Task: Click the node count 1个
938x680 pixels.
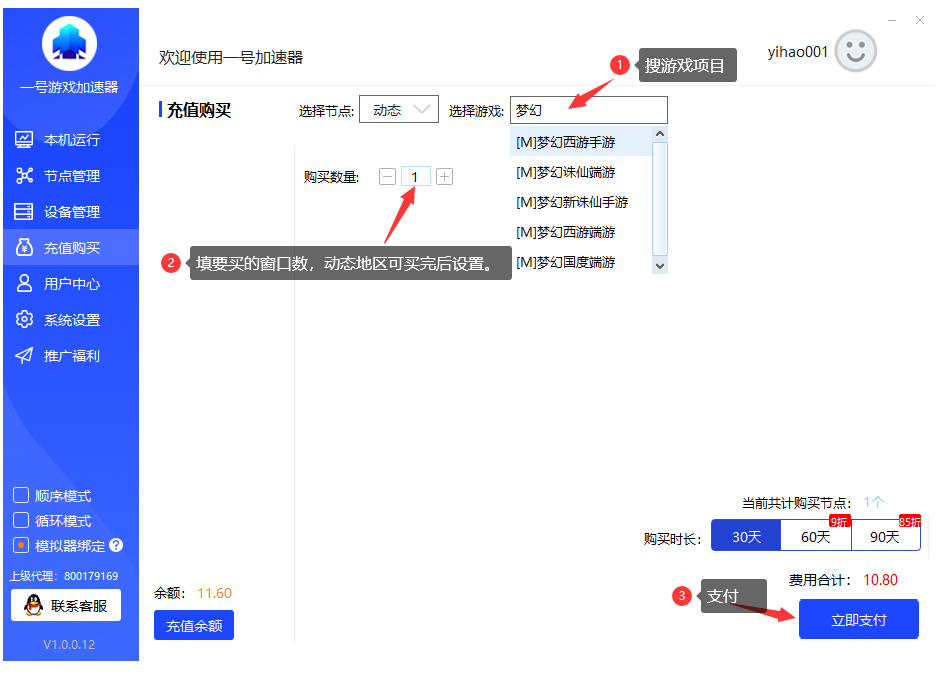Action: [x=873, y=502]
